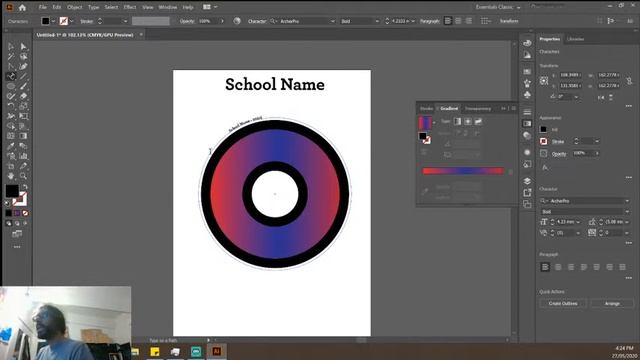Click Fill swatch in Appearance section
The height and width of the screenshot is (360, 640).
pos(543,129)
